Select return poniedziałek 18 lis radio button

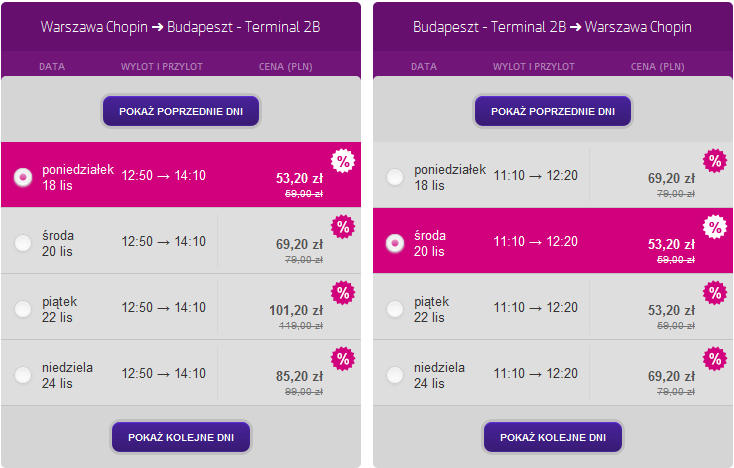pos(395,176)
